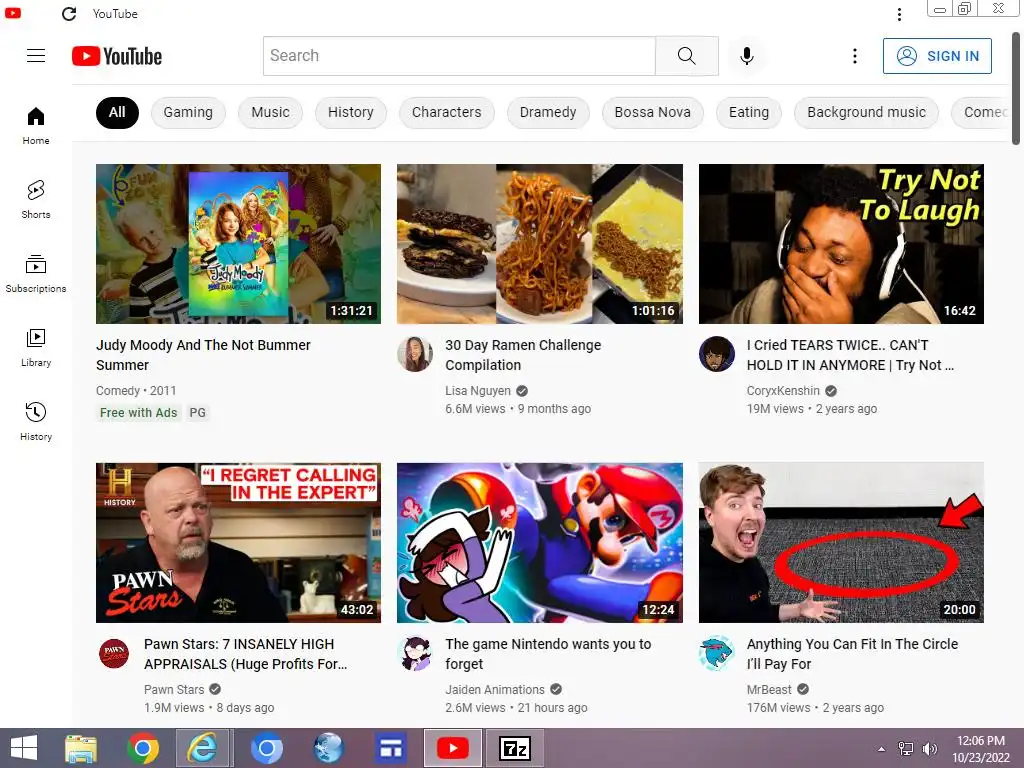The height and width of the screenshot is (768, 1024).
Task: Click 'Free with Ads' badge
Action: coord(138,413)
